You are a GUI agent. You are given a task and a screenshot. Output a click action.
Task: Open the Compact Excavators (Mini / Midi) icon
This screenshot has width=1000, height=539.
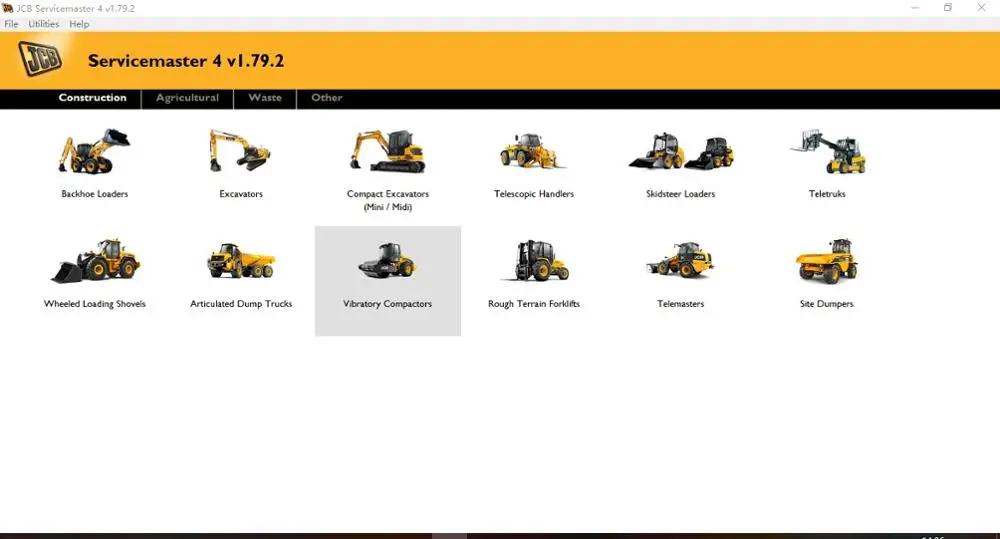pos(388,151)
